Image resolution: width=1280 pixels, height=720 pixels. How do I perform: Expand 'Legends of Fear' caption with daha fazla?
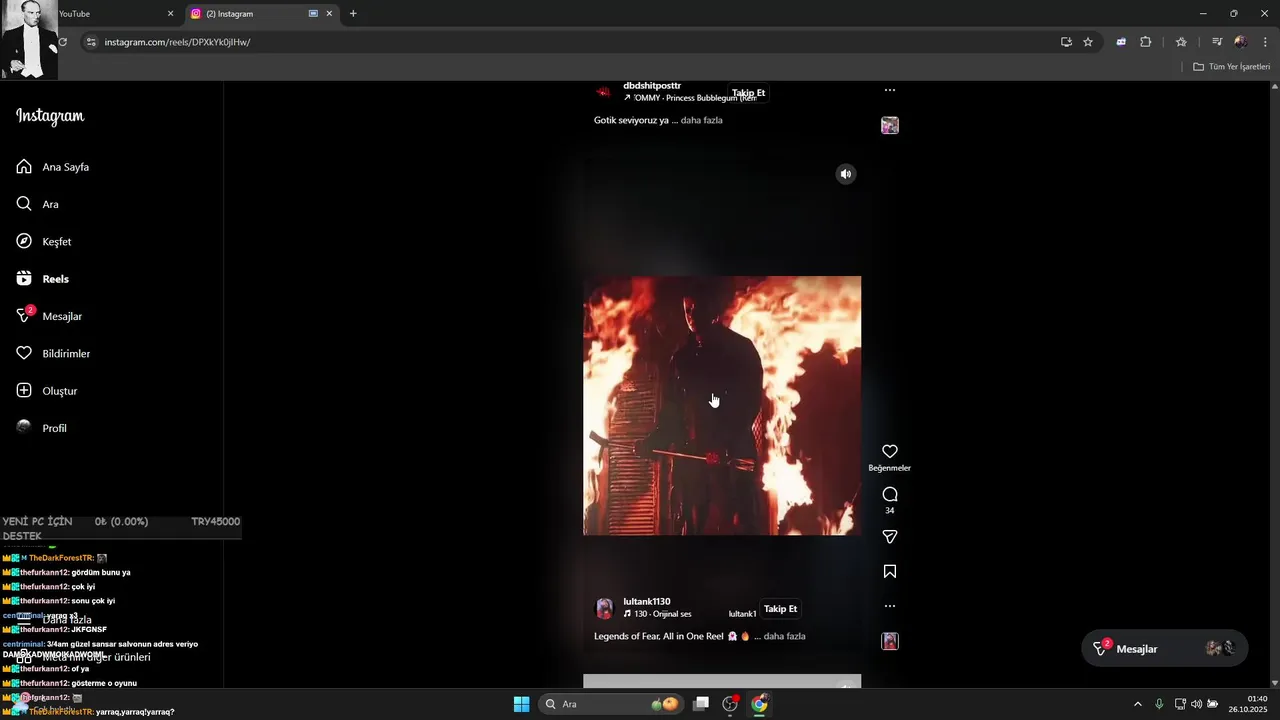[x=784, y=636]
